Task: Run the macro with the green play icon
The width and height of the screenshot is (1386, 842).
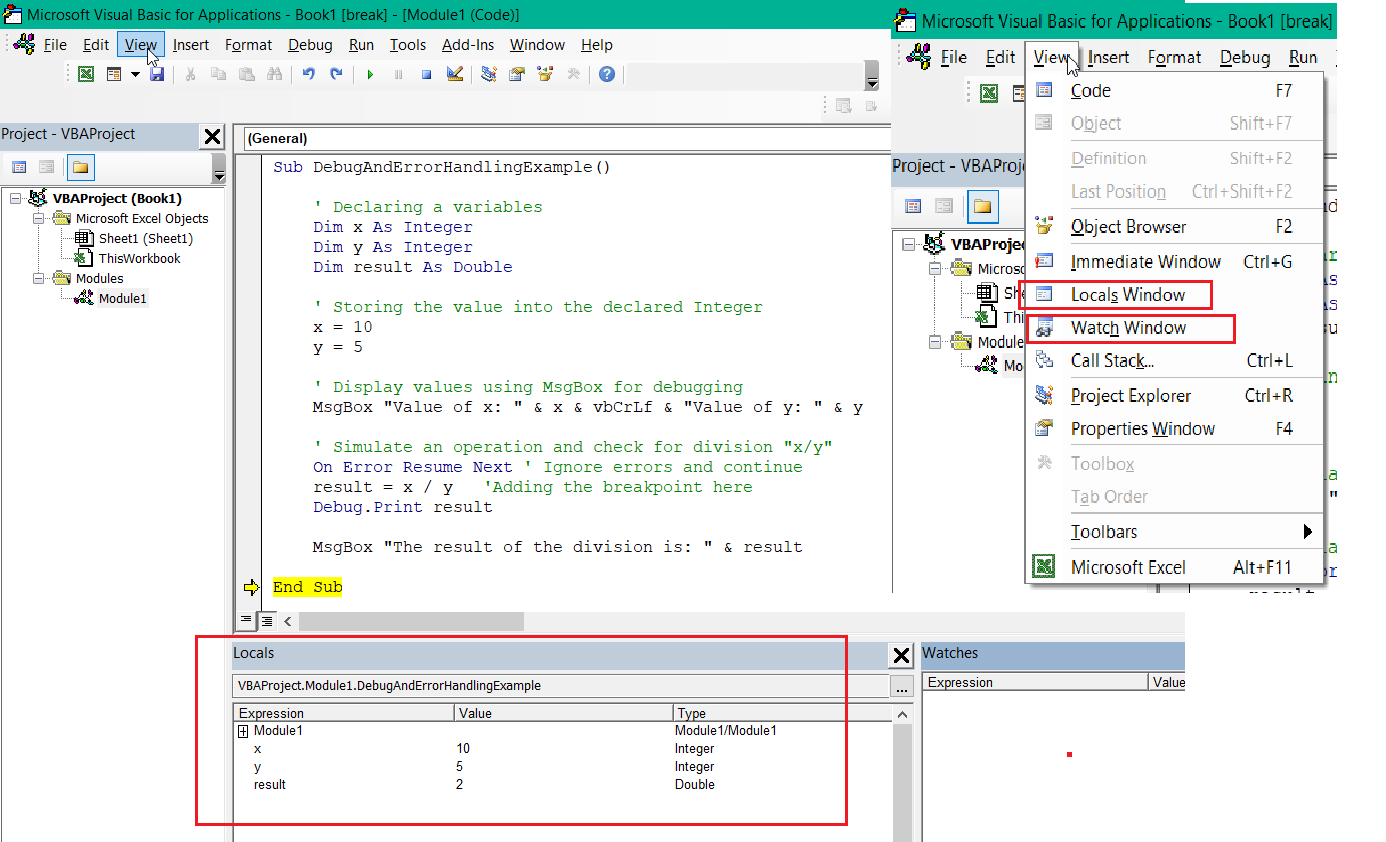Action: pyautogui.click(x=370, y=74)
